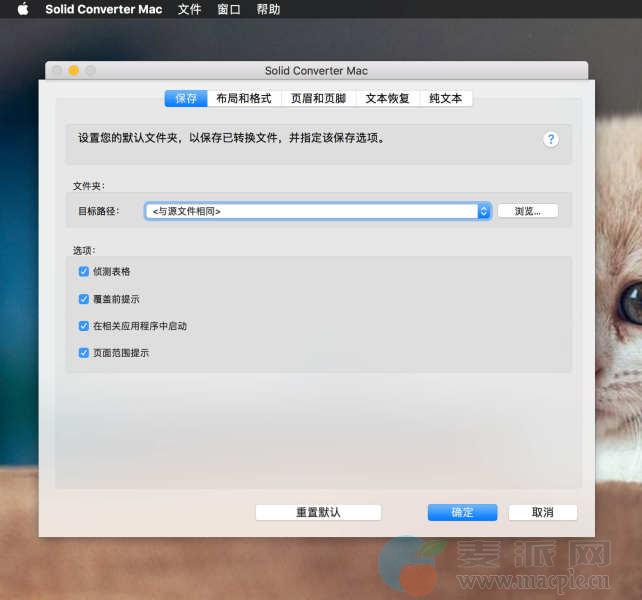642x600 pixels.
Task: Click the 目标路径 combo box field
Action: [x=310, y=211]
